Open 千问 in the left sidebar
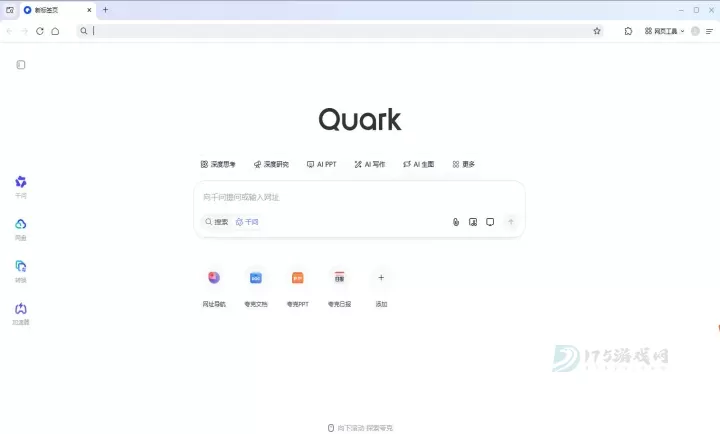Screen dimensions: 720x434 point(21,187)
